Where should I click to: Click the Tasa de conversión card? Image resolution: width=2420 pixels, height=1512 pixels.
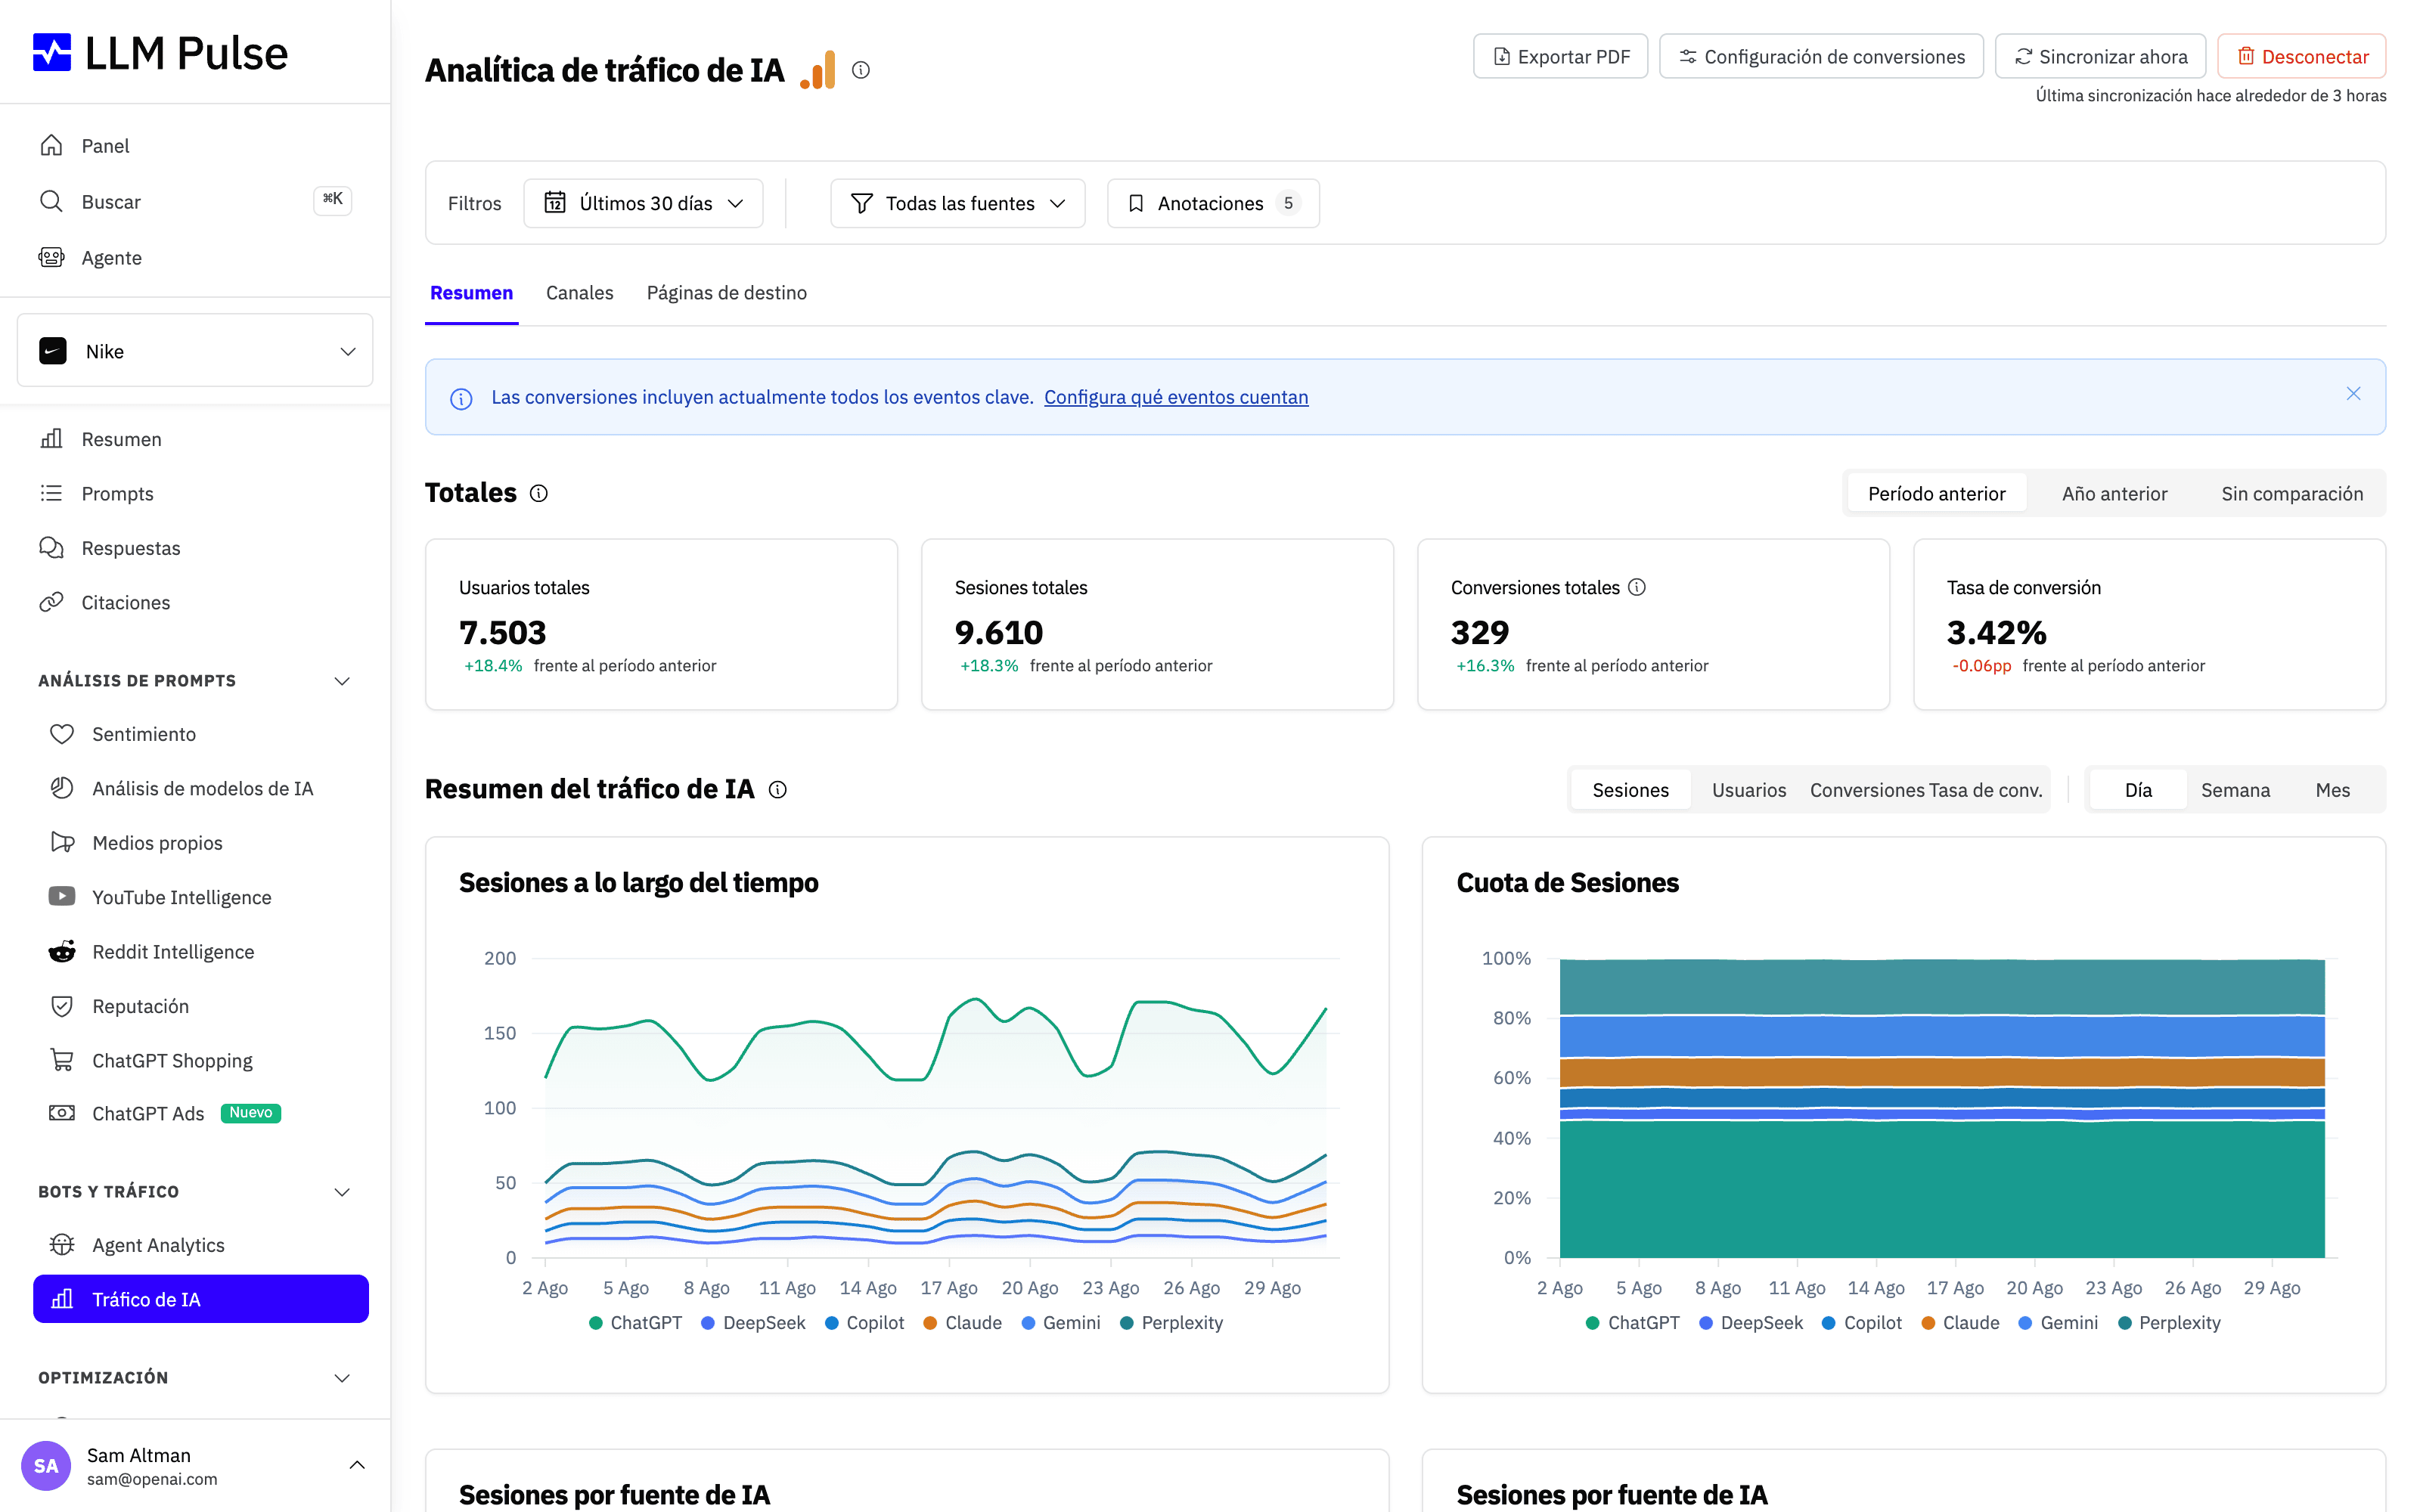tap(2149, 624)
